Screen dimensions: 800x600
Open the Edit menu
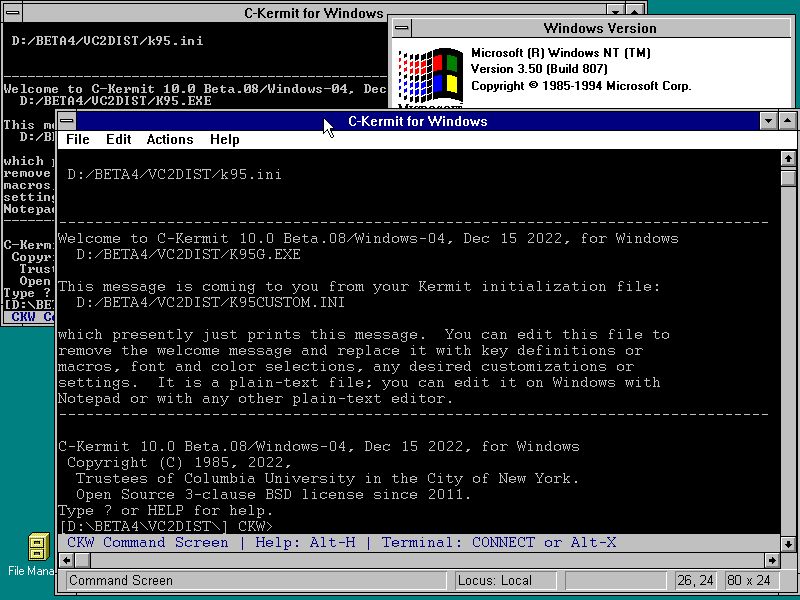[x=118, y=139]
